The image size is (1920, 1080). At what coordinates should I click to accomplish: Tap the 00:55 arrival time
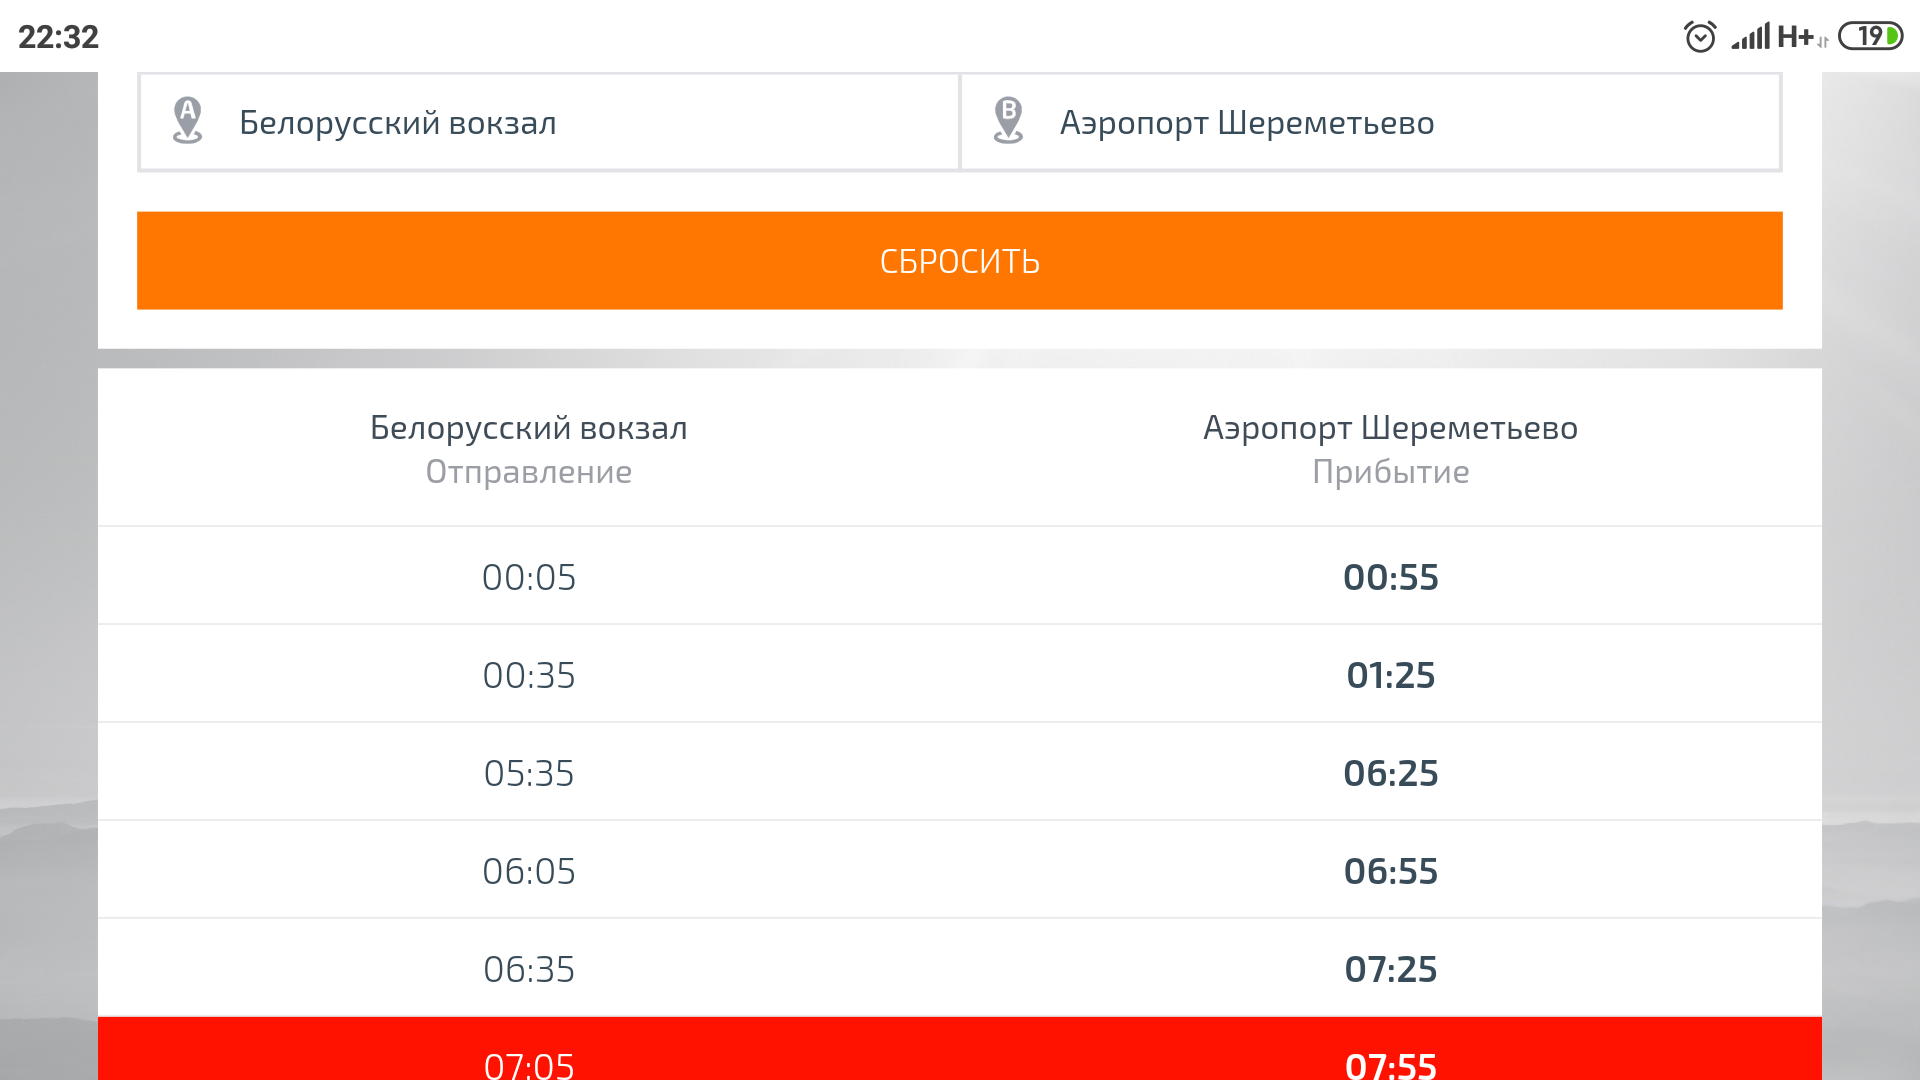1390,577
